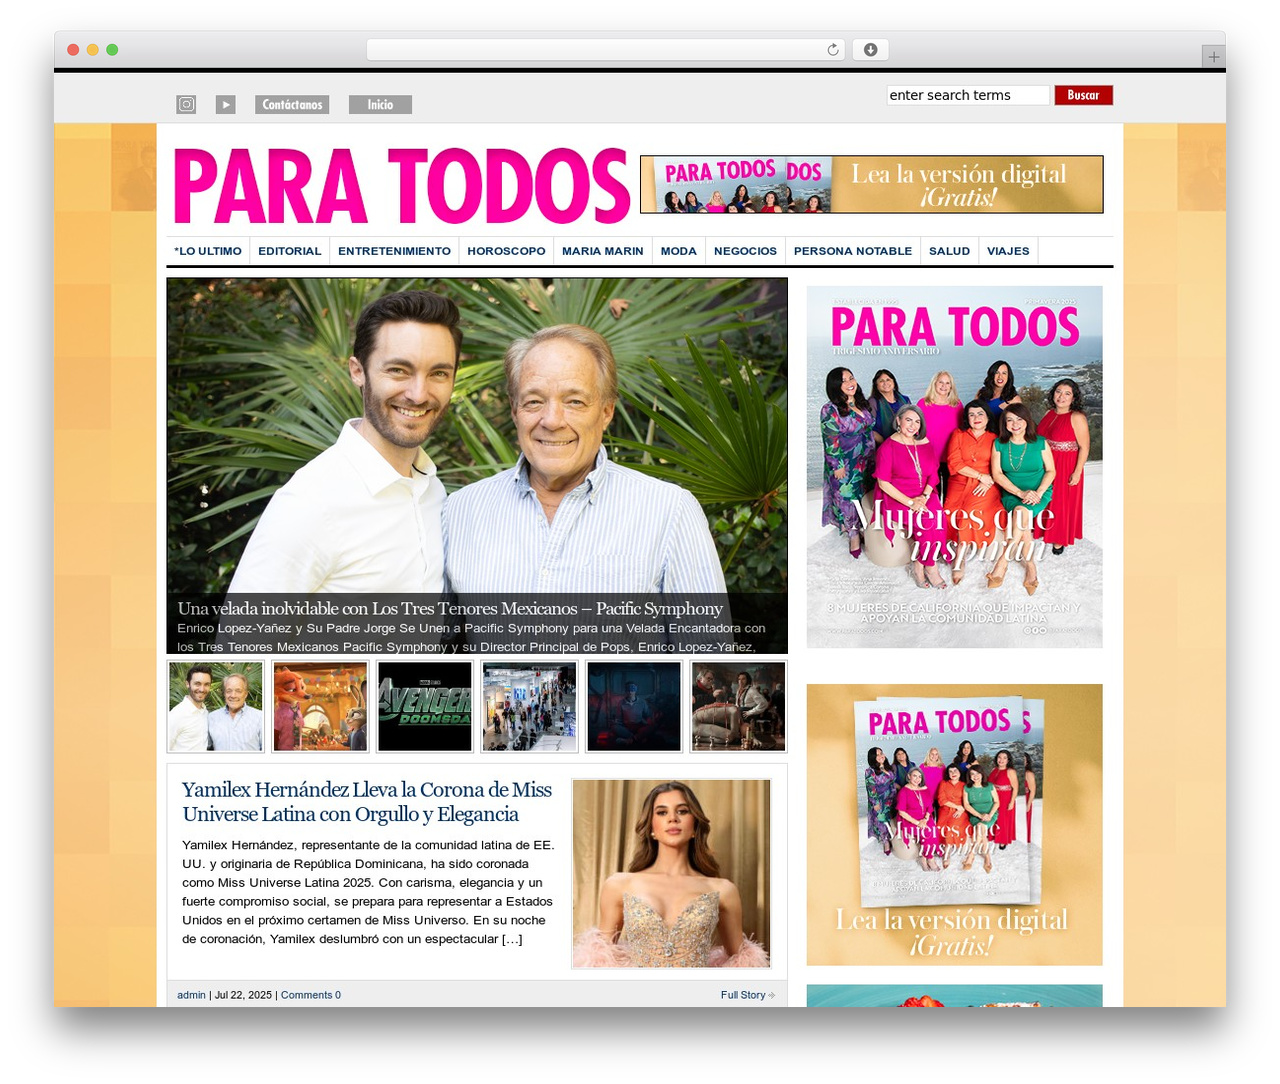The height and width of the screenshot is (1084, 1280).
Task: Click the sidebar digital version Gratis ad
Action: [955, 825]
